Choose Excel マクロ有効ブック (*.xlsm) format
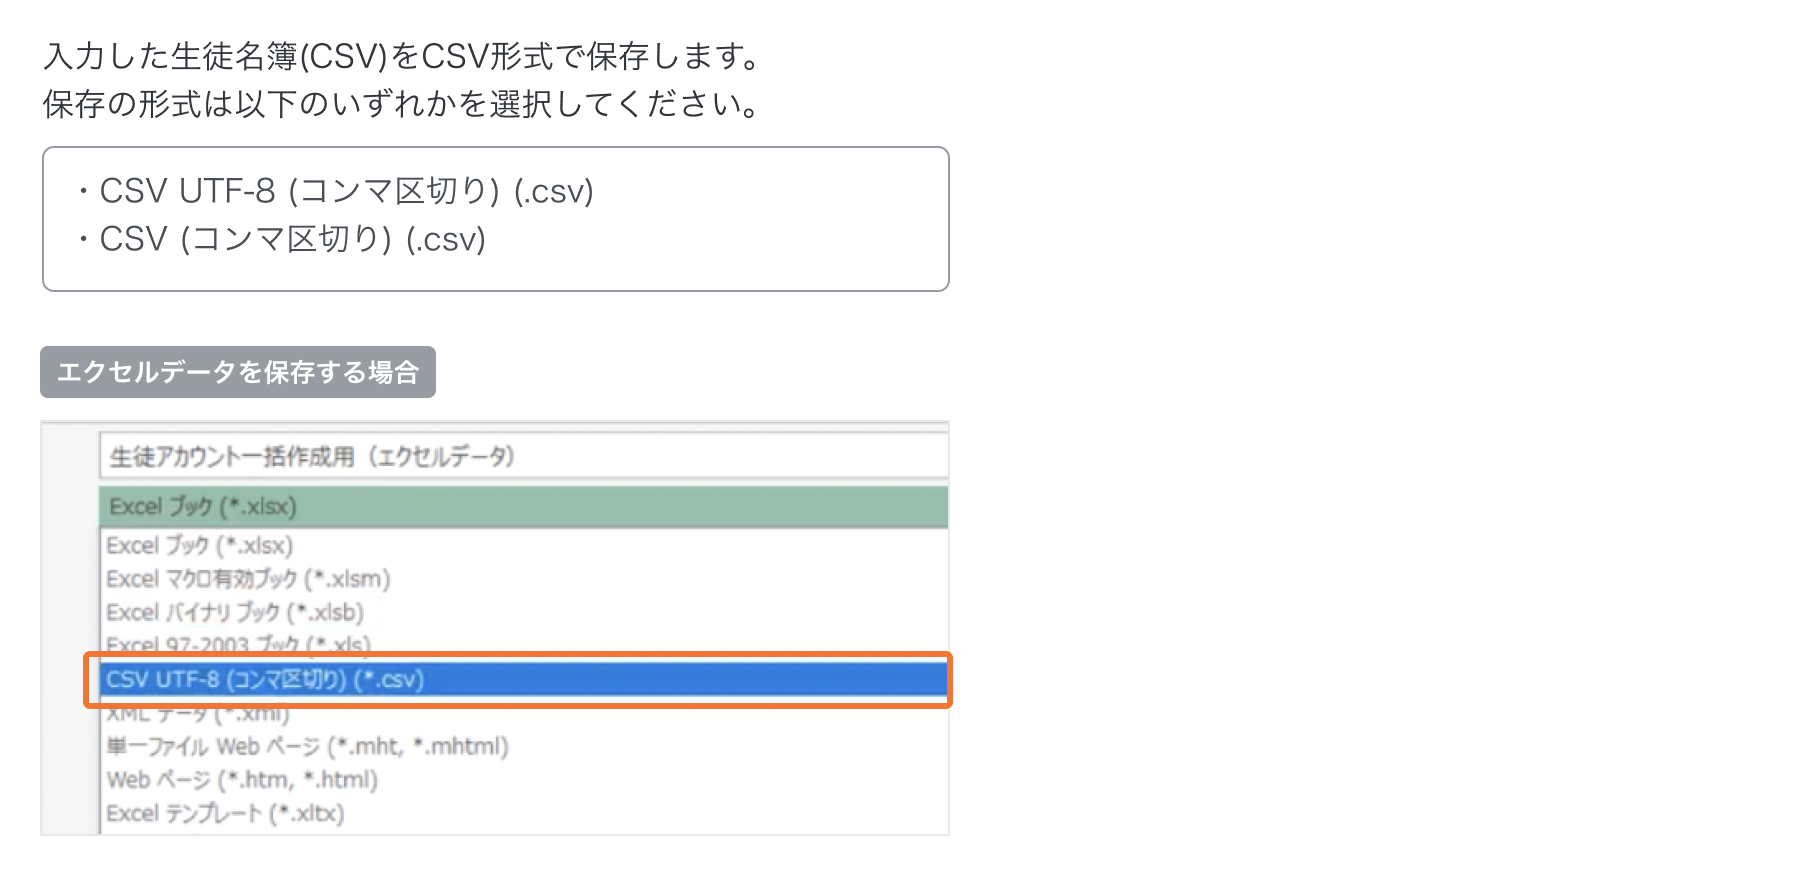Image resolution: width=1820 pixels, height=876 pixels. [248, 579]
